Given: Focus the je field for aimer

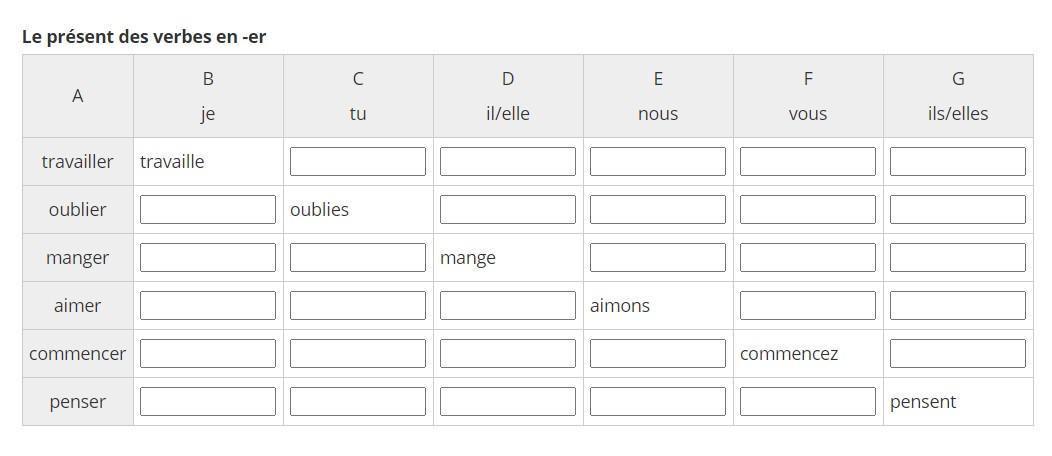Looking at the screenshot, I should pyautogui.click(x=208, y=306).
